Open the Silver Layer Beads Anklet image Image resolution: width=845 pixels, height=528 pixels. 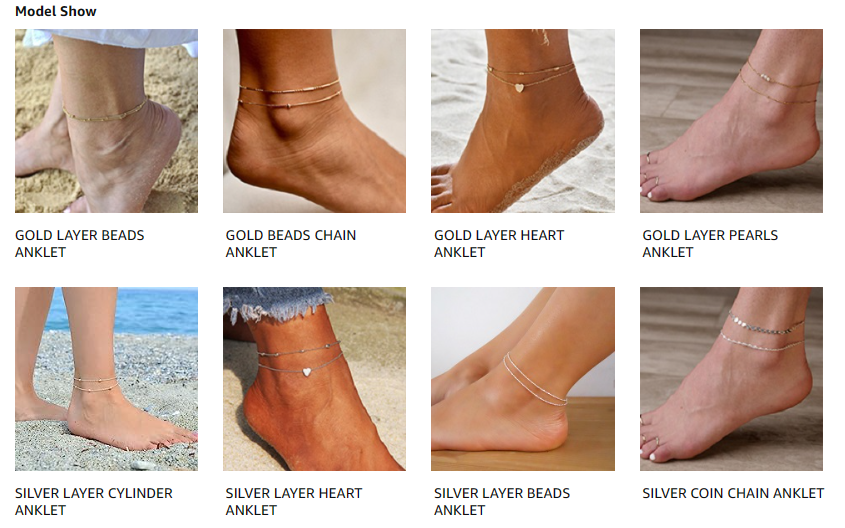coord(523,379)
